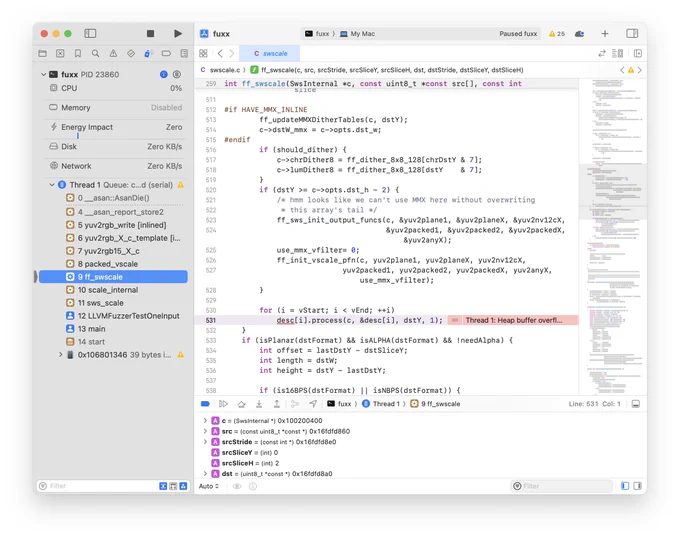Open the Find navigator magnifier icon
Image resolution: width=680 pixels, height=538 pixels.
(95, 53)
